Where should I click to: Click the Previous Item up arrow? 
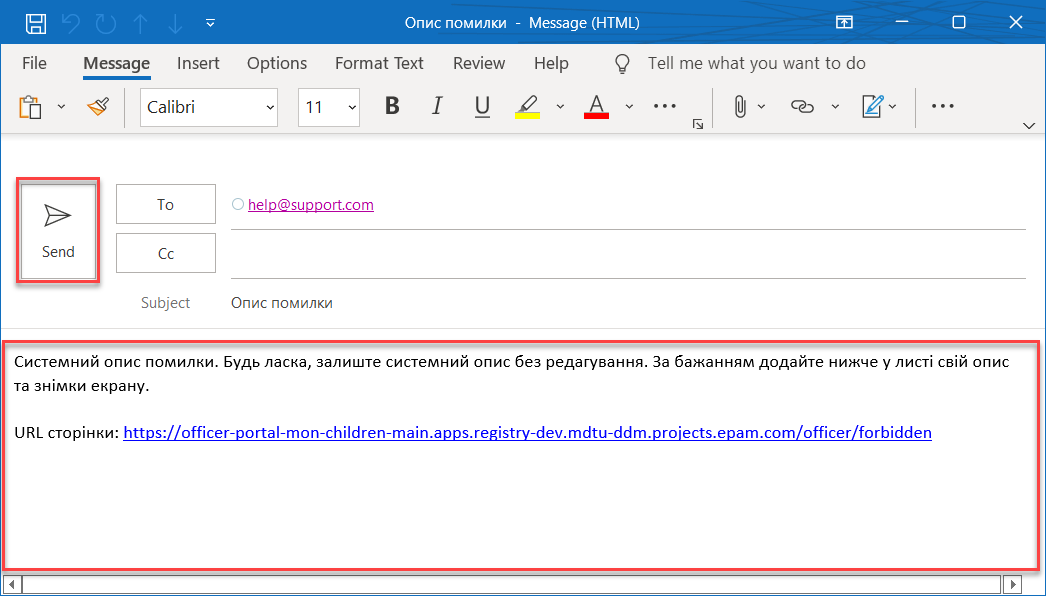click(140, 23)
